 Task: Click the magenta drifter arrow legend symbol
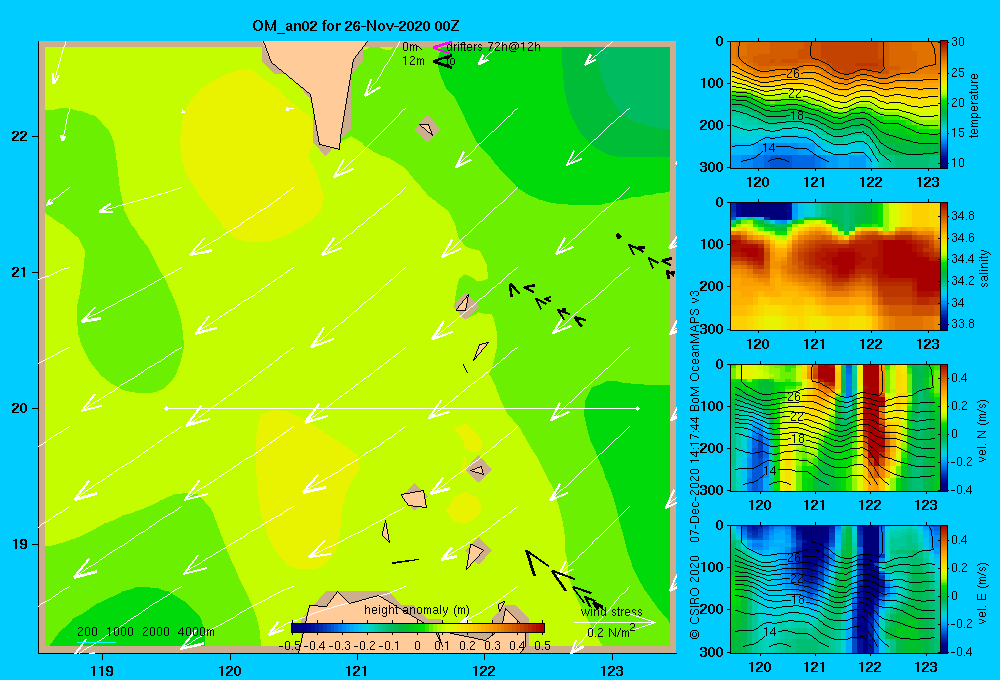point(441,47)
